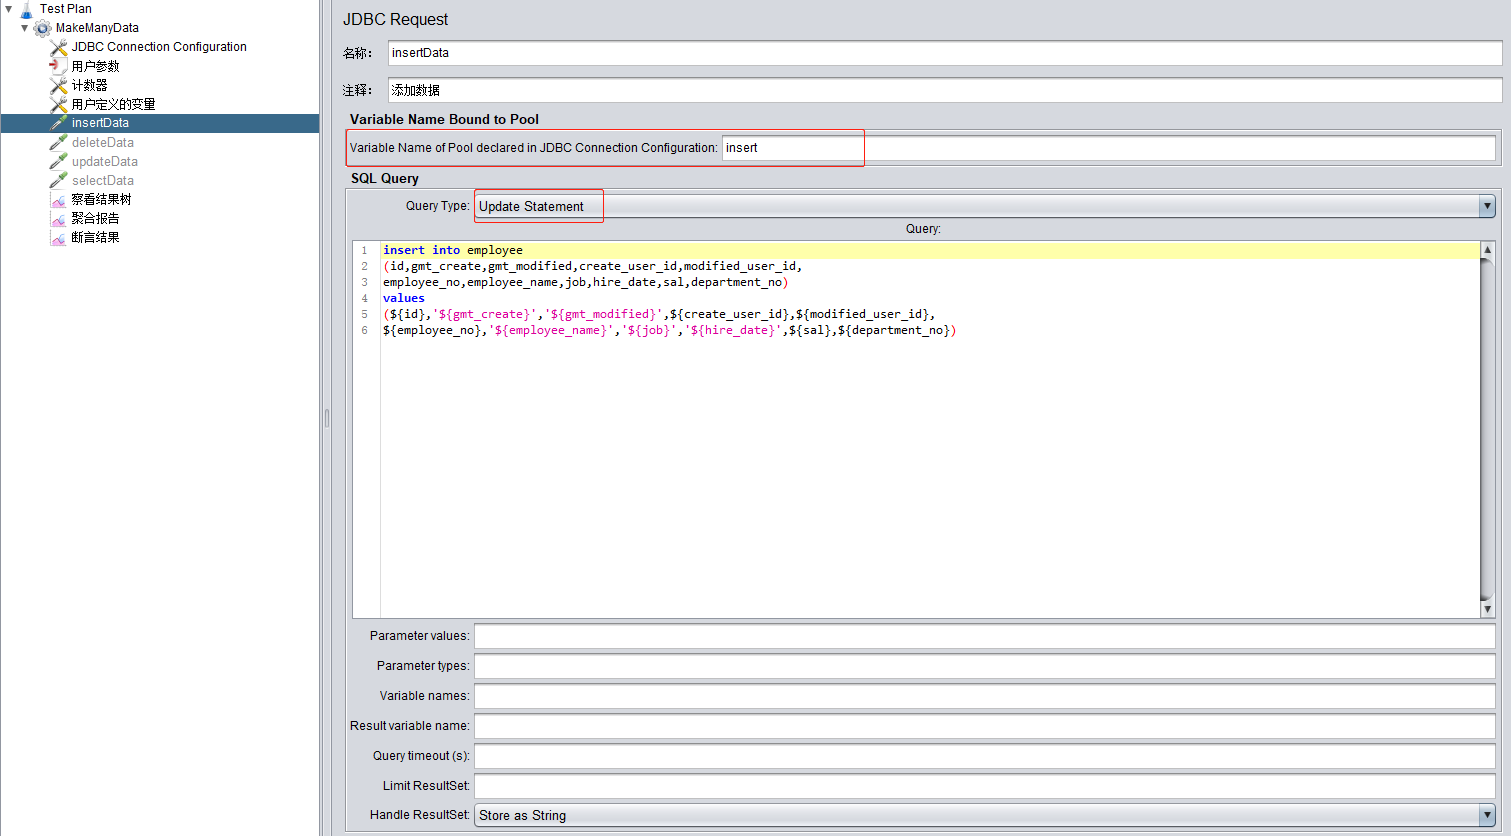This screenshot has height=836, width=1511.
Task: Select the 察看结果树 tree item
Action: pos(102,199)
